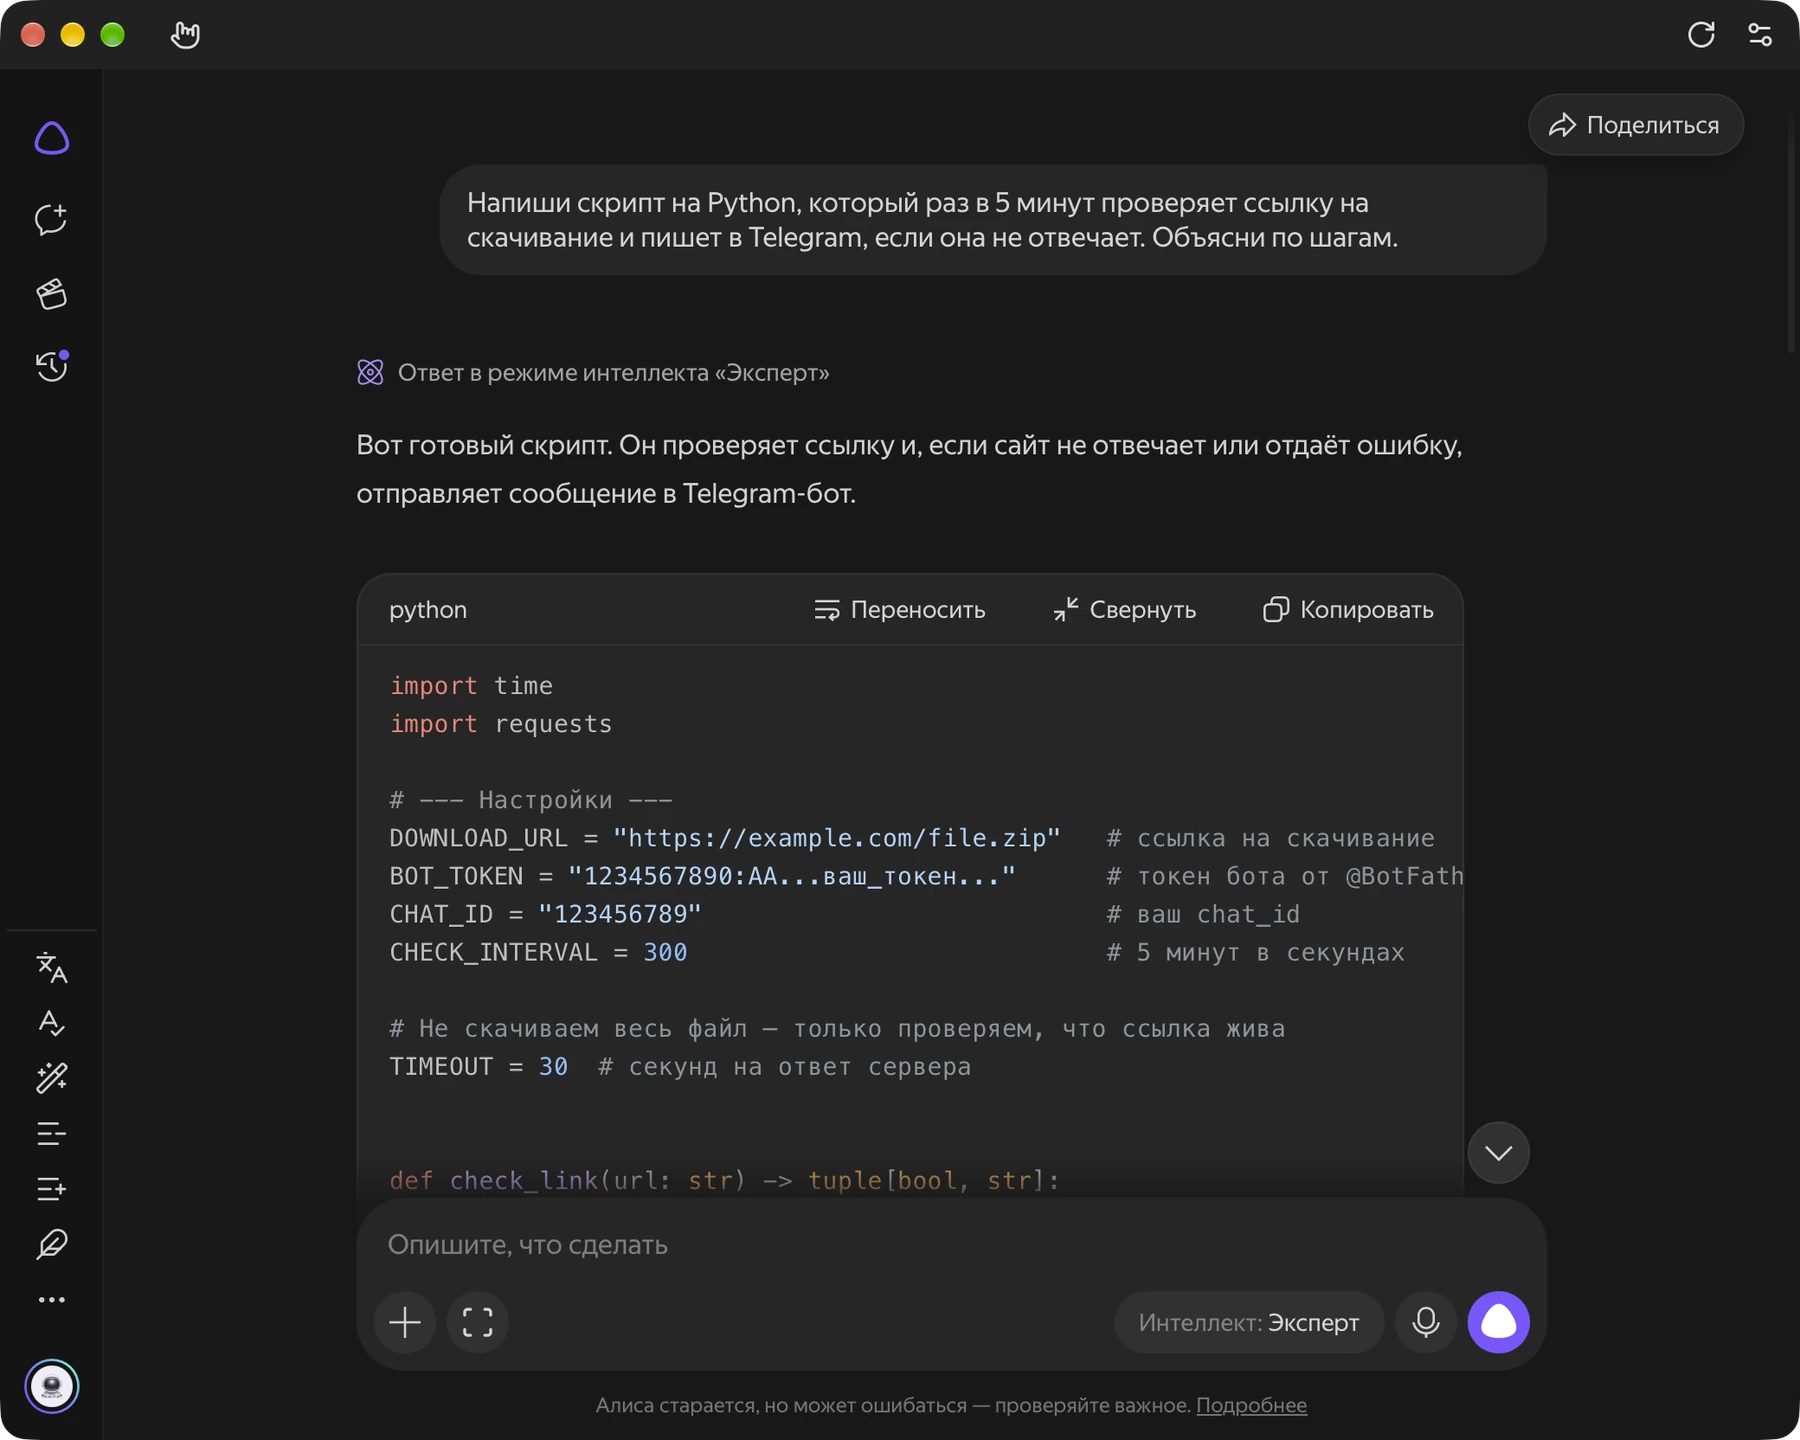Open the Подробнее link
This screenshot has width=1800, height=1440.
coord(1251,1405)
